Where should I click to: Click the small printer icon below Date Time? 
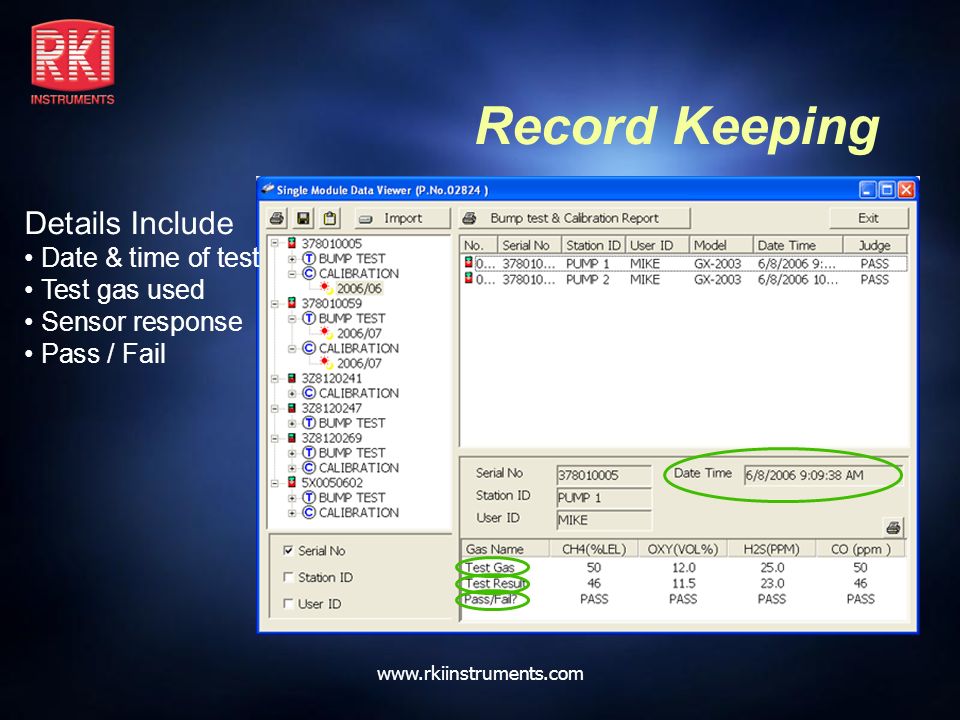tap(893, 527)
